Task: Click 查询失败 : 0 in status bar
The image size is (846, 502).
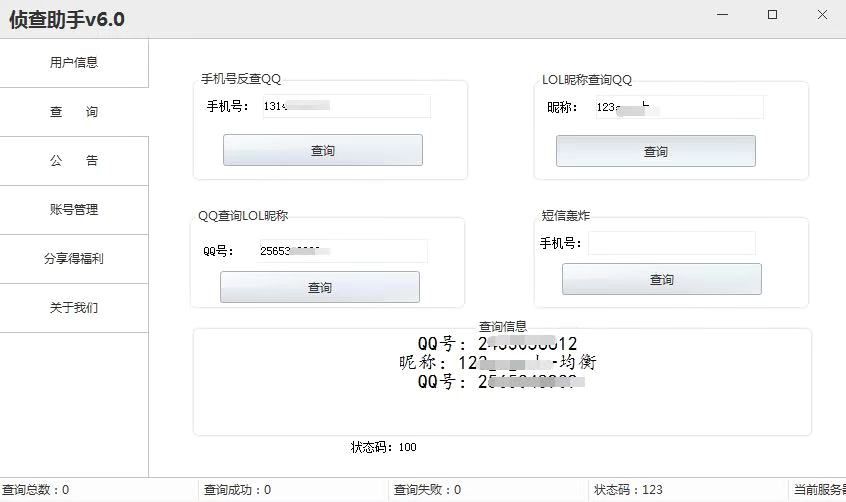Action: pyautogui.click(x=427, y=490)
